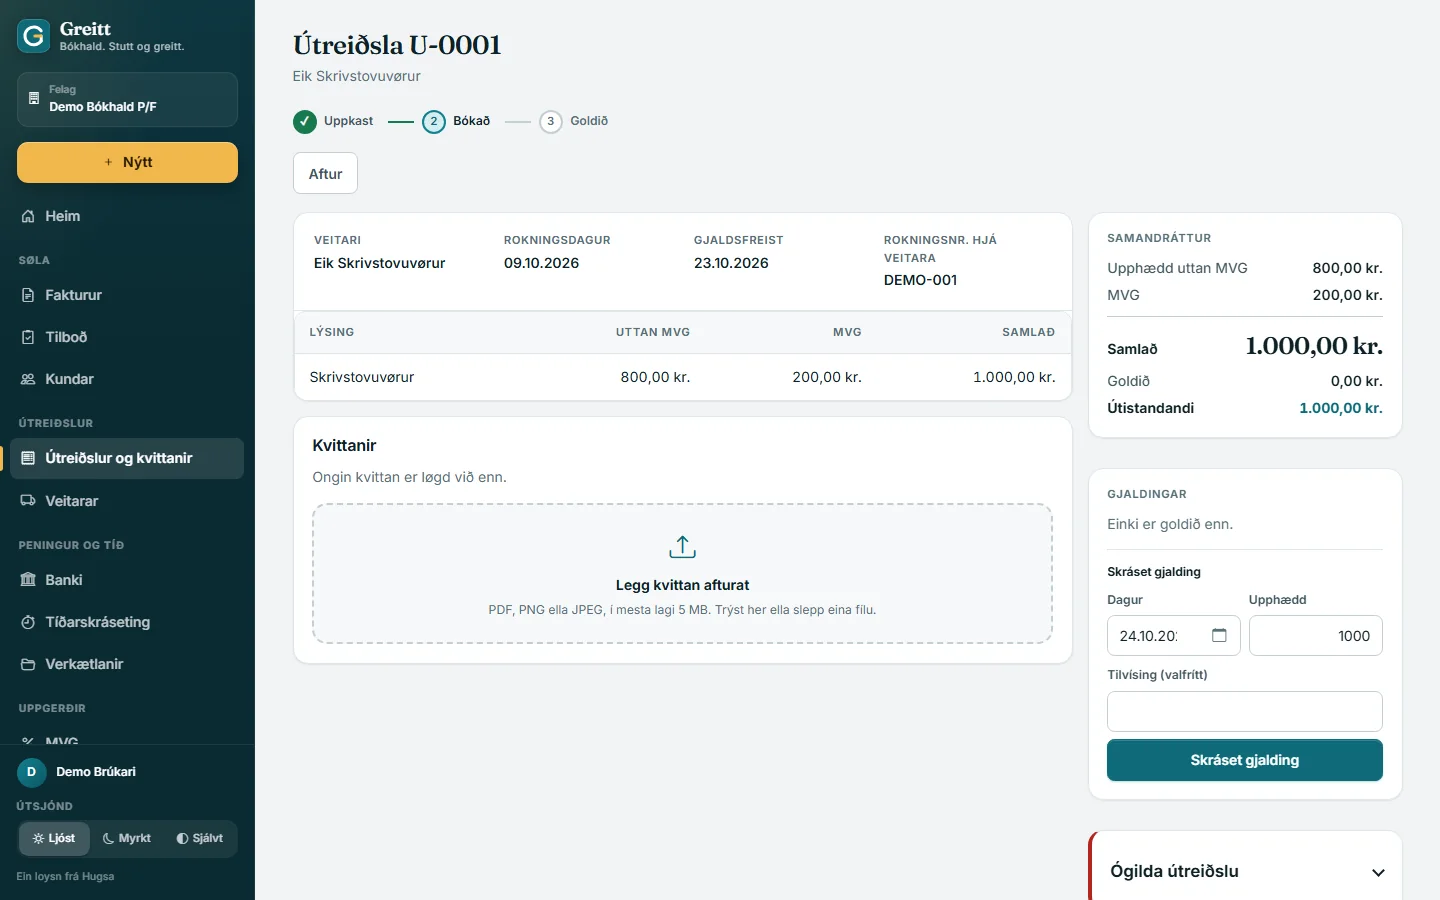This screenshot has width=1440, height=900.
Task: Focus the Tilvísing (valfrítt) text field
Action: [1245, 711]
